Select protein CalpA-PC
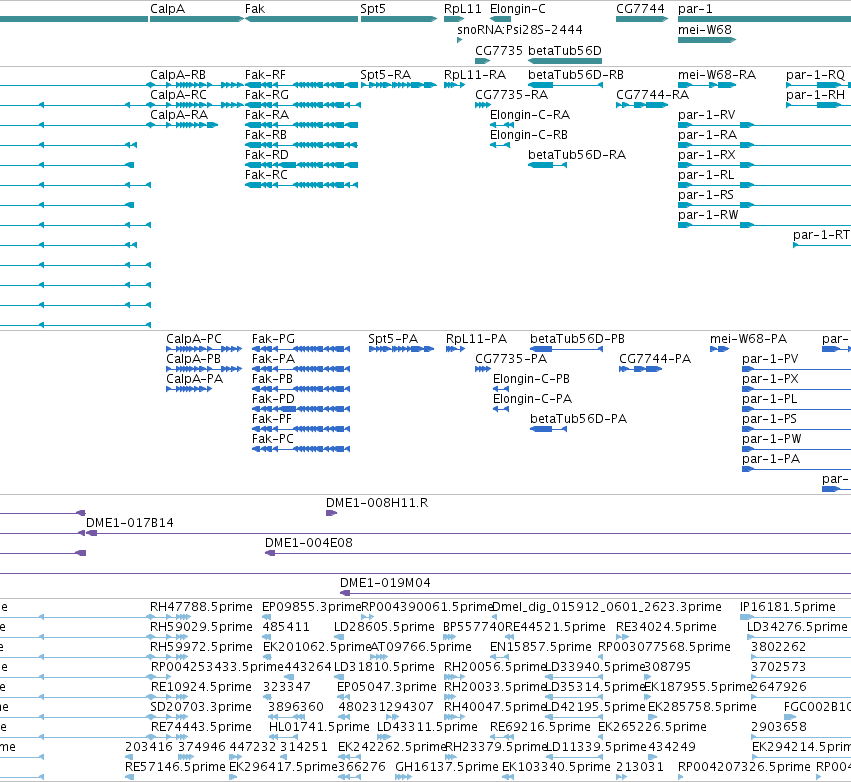Image resolution: width=851 pixels, height=782 pixels. tap(204, 349)
